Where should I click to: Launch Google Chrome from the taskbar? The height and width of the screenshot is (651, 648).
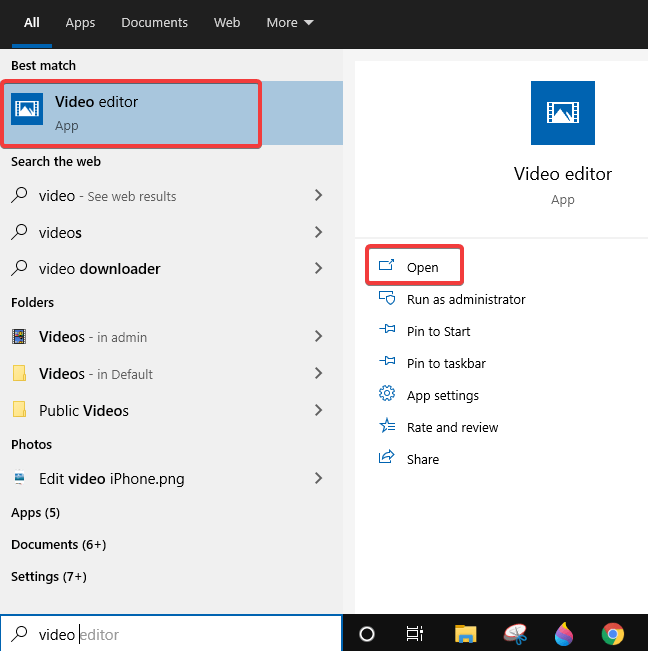click(613, 634)
